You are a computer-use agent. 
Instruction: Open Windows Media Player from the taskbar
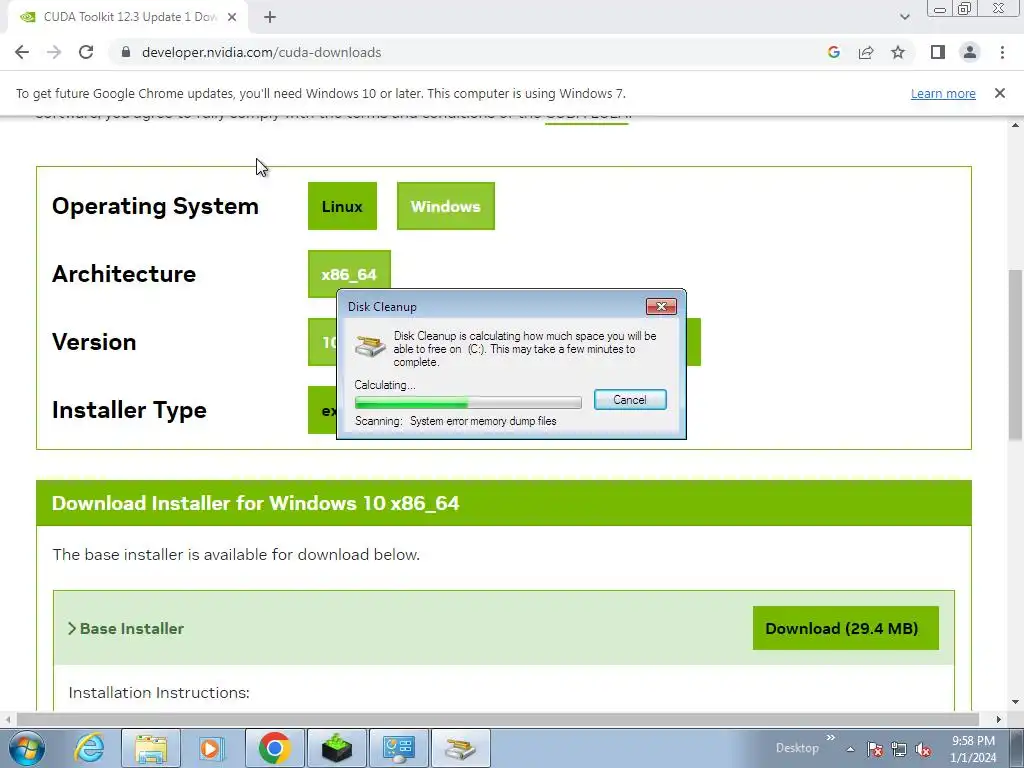point(212,748)
